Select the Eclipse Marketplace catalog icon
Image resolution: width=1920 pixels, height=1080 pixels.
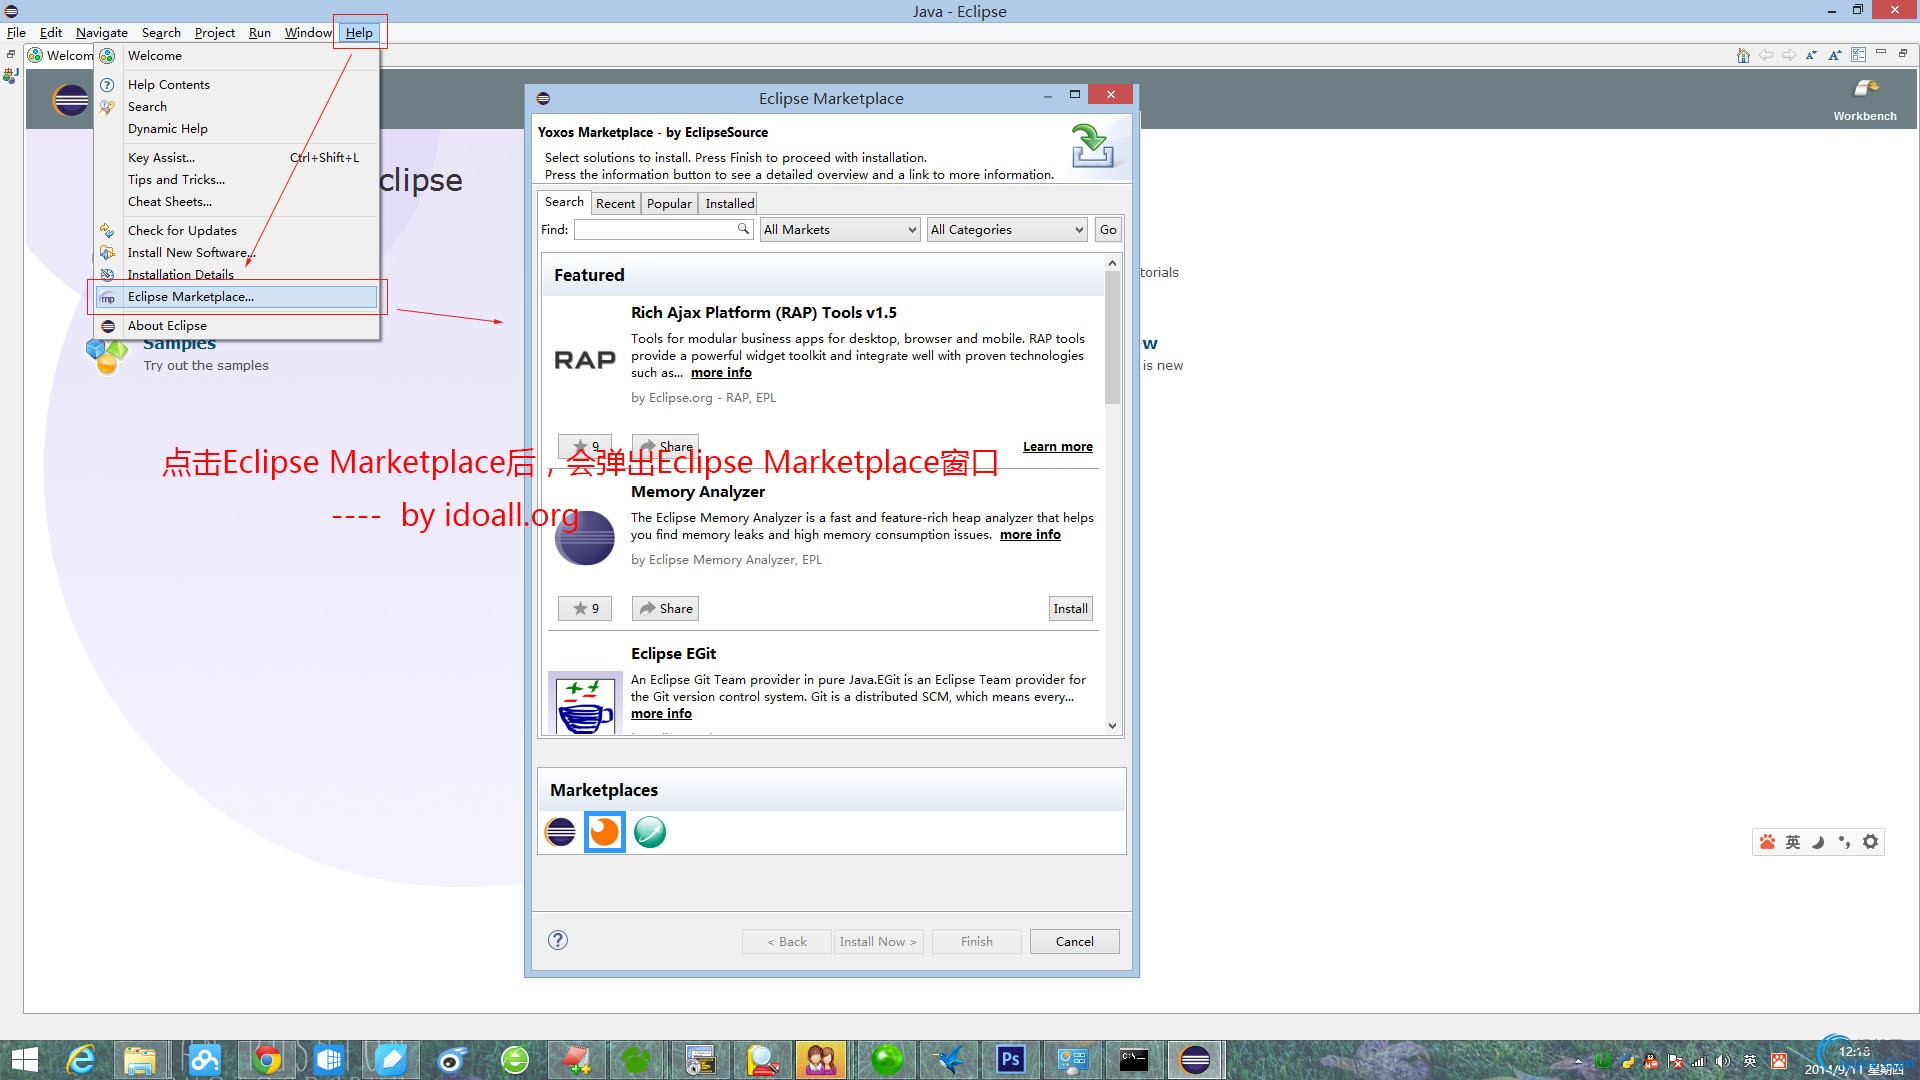[560, 832]
